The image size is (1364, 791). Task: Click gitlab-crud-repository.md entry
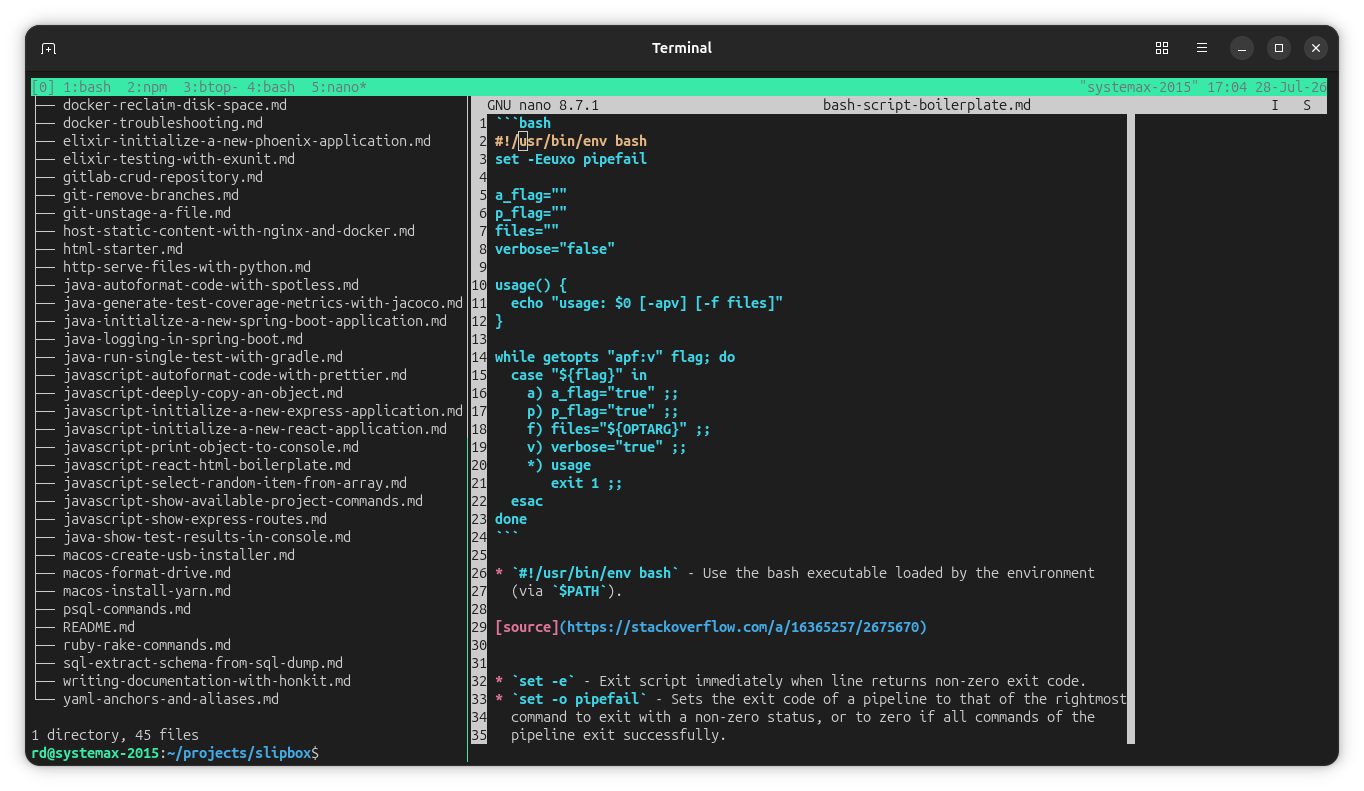point(163,177)
